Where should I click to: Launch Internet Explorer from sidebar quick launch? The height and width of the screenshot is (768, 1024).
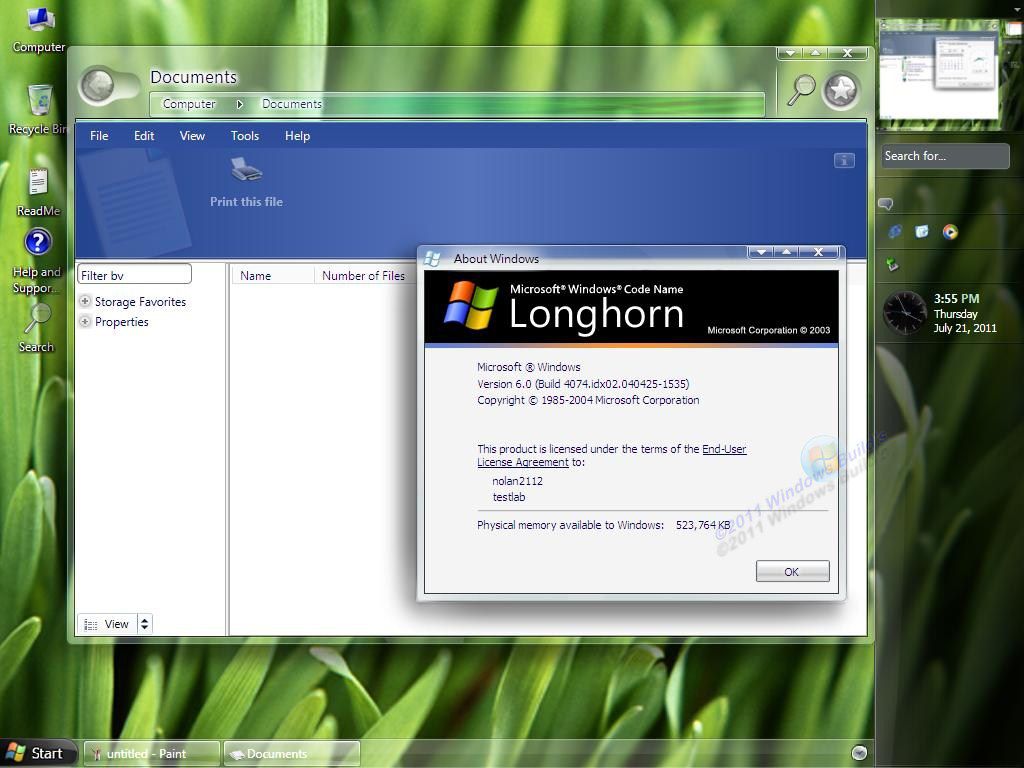pyautogui.click(x=895, y=231)
